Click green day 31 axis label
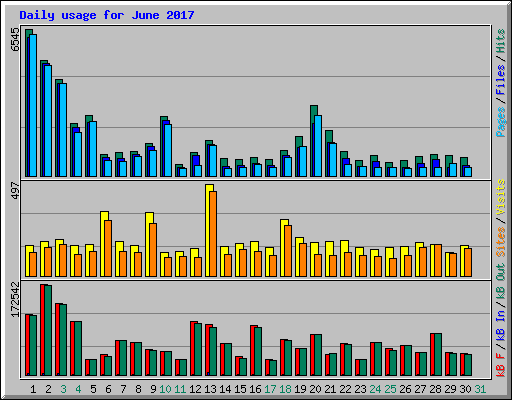 (x=480, y=389)
